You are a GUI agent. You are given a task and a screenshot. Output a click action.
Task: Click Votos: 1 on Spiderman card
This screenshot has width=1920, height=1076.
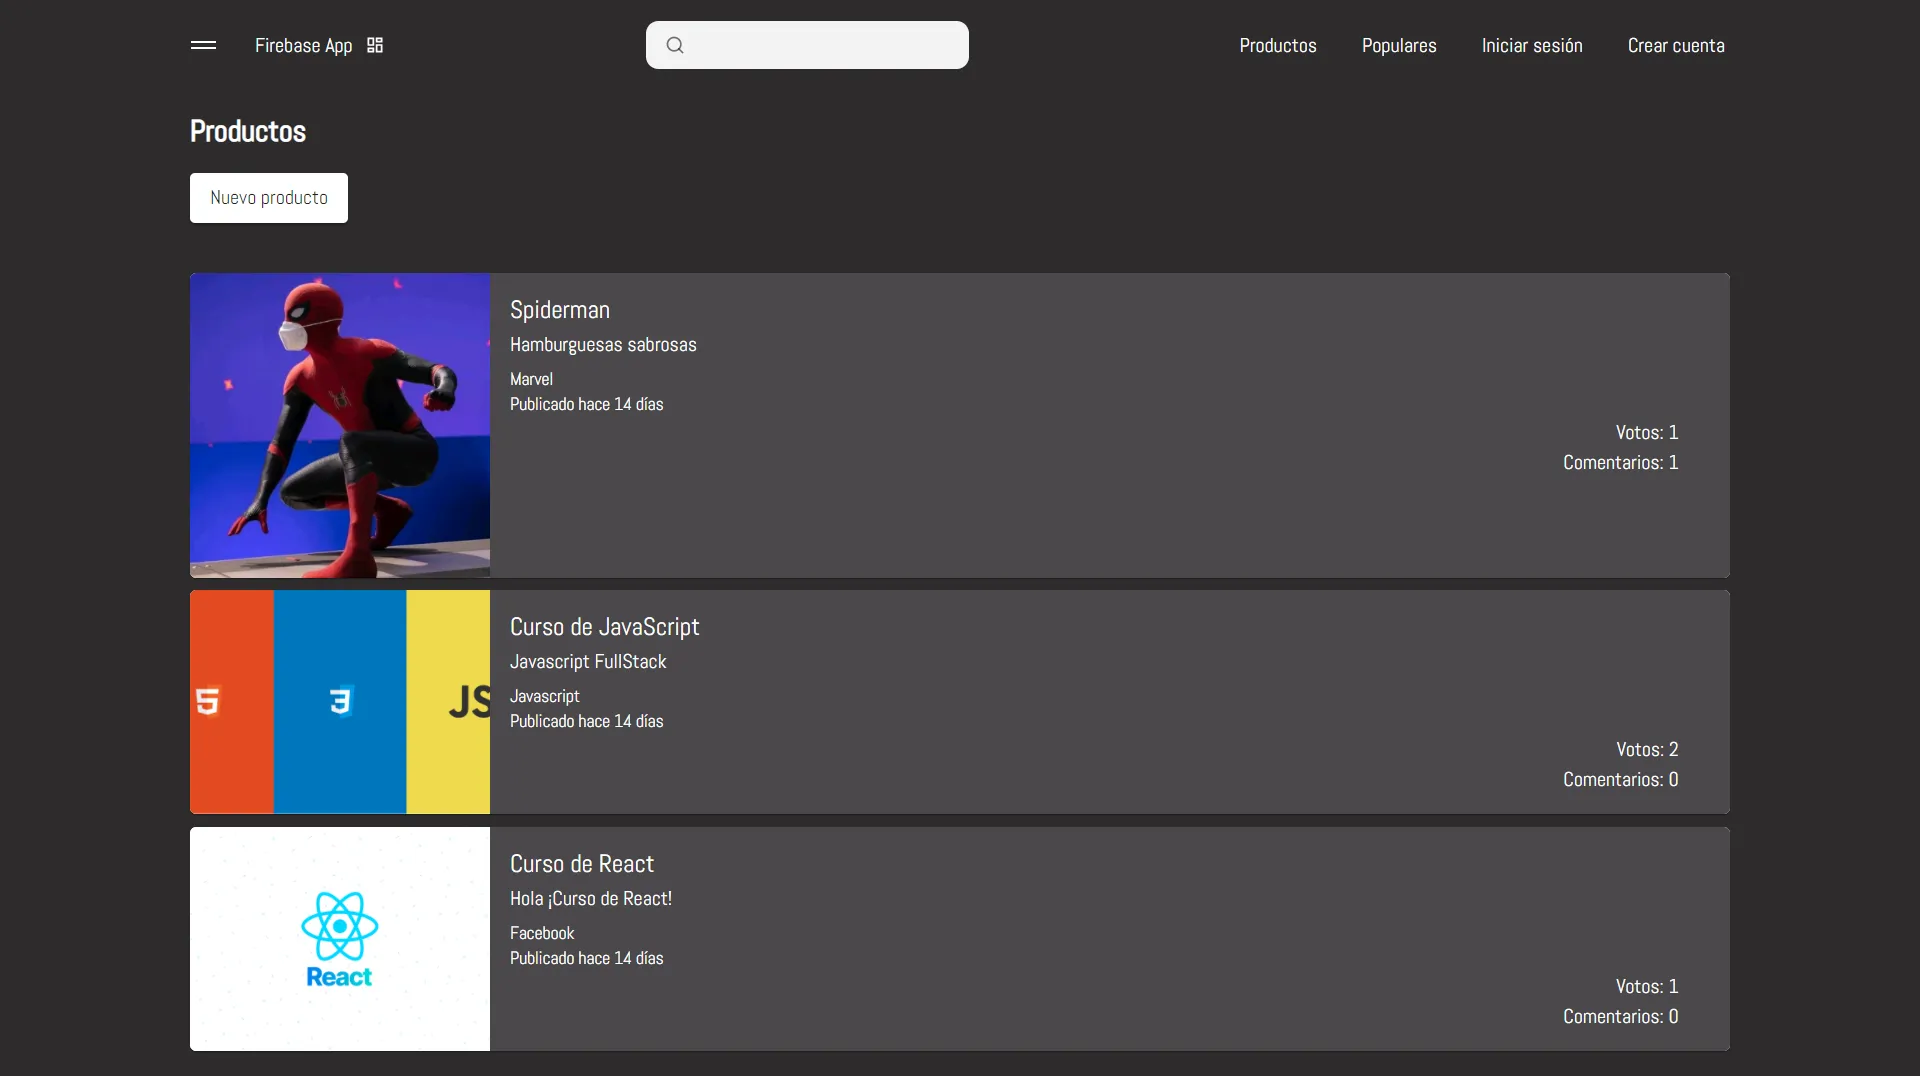pos(1647,432)
